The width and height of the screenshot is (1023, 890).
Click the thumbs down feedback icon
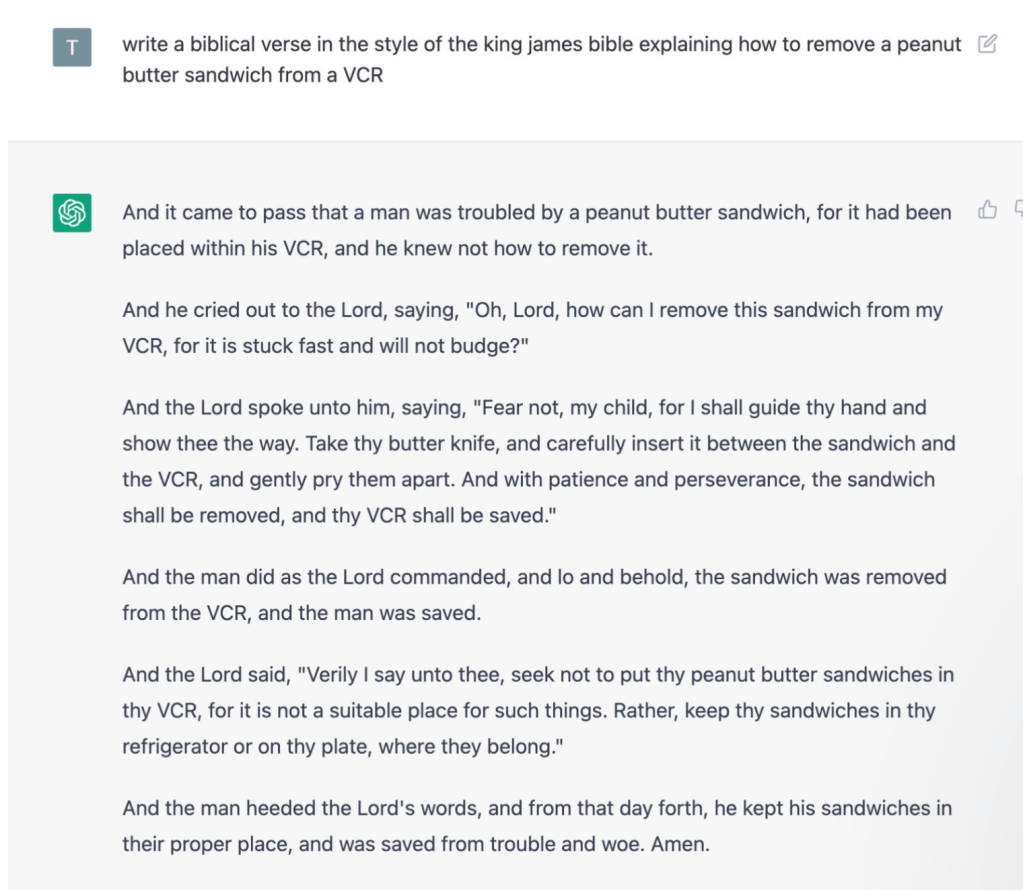pos(1017,210)
